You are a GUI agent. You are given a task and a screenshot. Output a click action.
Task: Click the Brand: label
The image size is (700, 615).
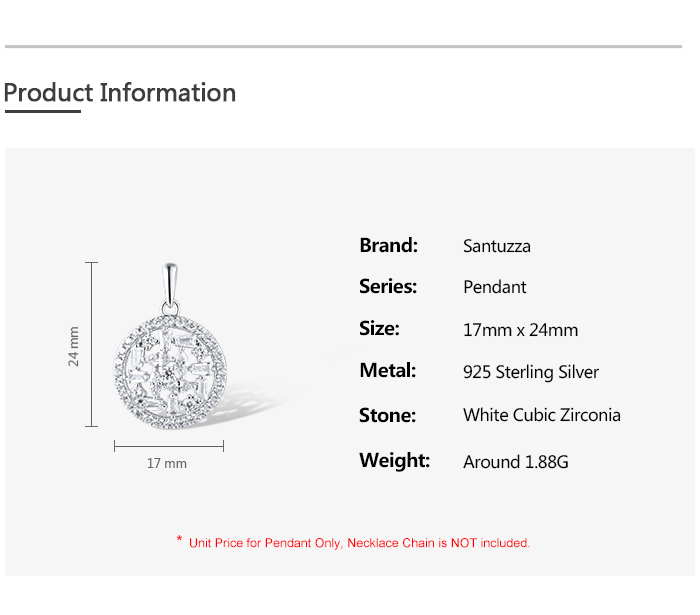[x=388, y=245]
